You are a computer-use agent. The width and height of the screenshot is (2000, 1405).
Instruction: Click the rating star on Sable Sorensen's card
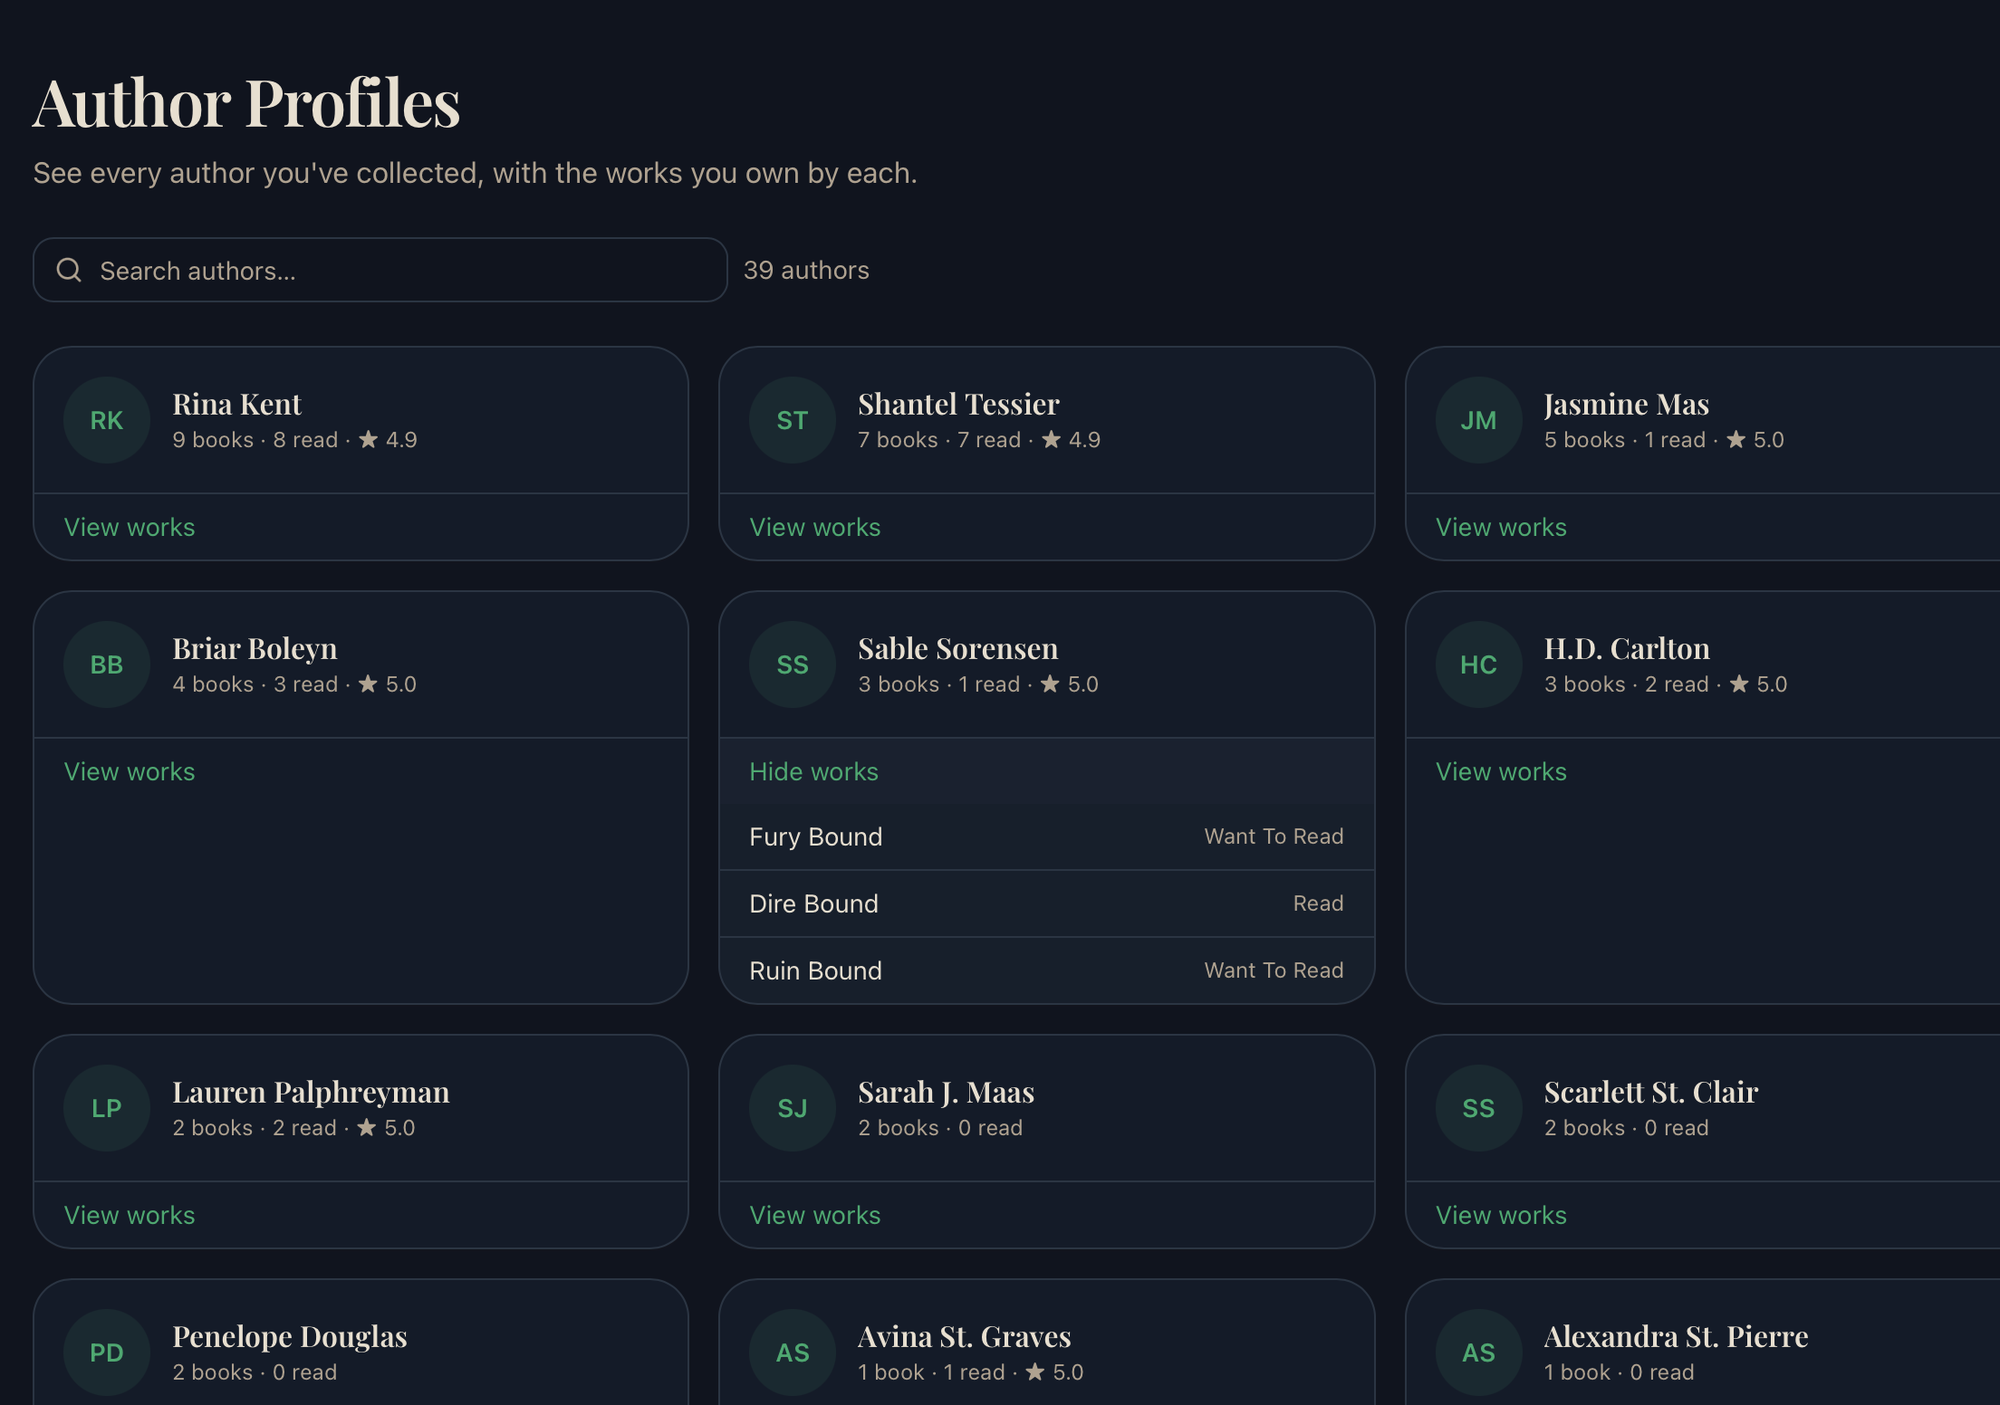click(1050, 684)
